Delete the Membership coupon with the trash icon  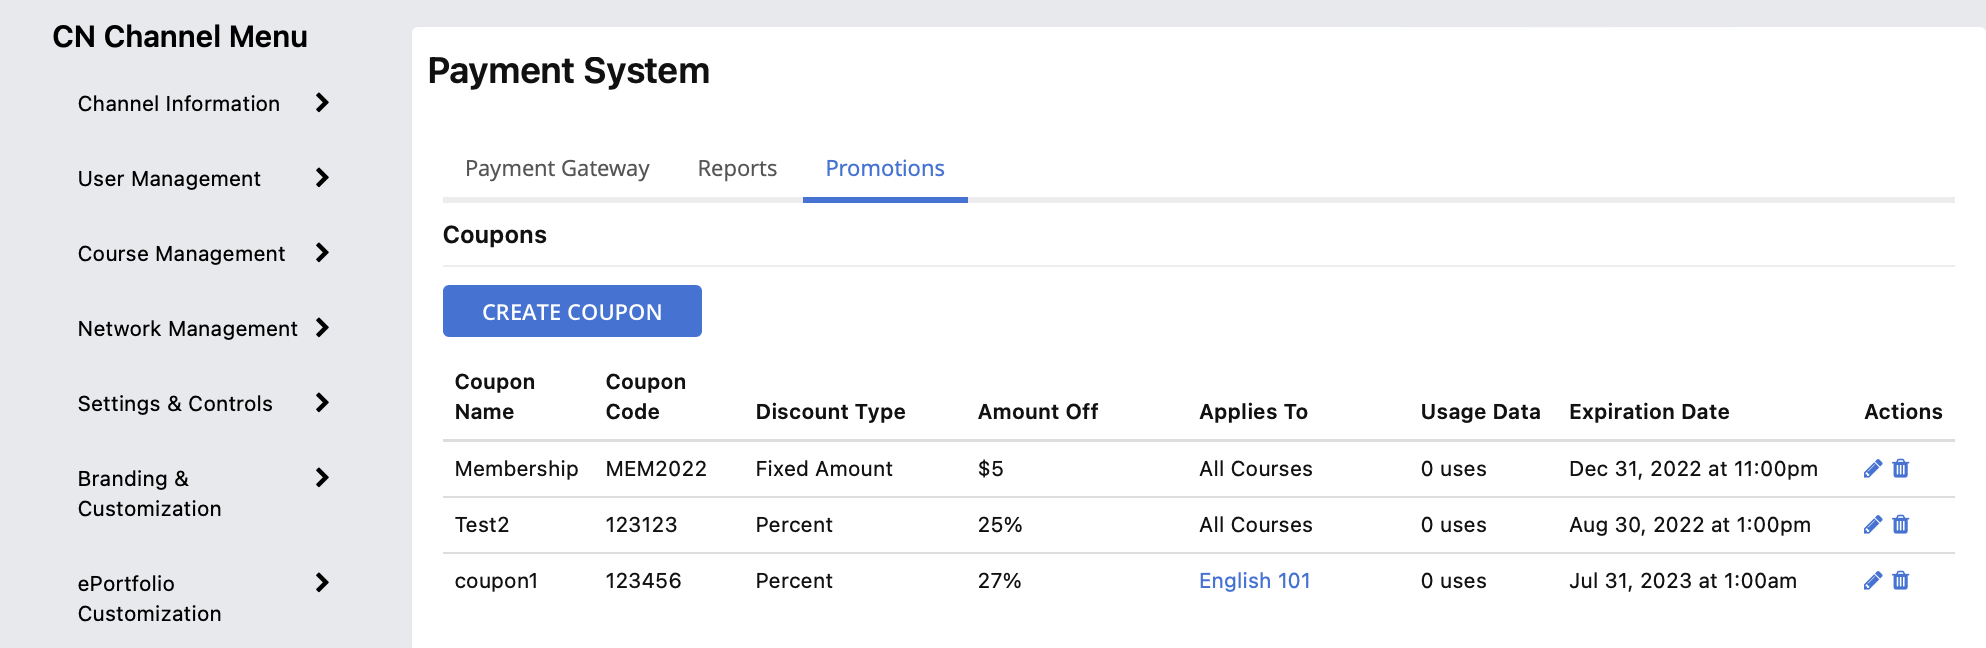click(x=1901, y=468)
